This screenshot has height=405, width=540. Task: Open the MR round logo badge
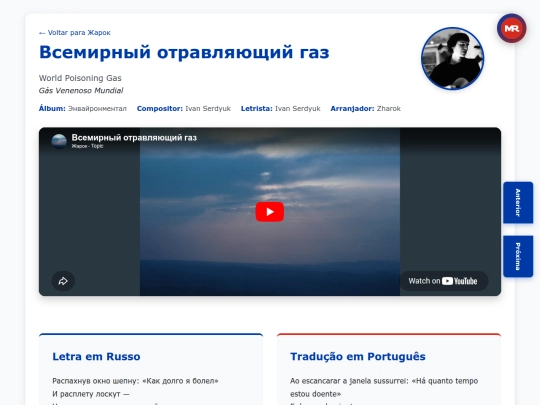point(511,28)
